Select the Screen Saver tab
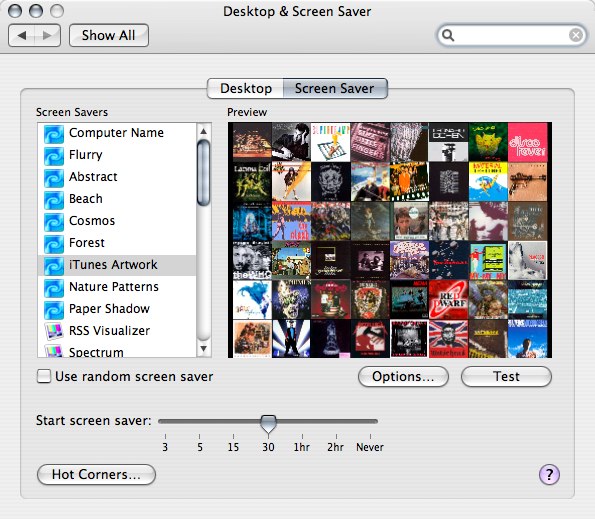The height and width of the screenshot is (519, 595). [335, 88]
